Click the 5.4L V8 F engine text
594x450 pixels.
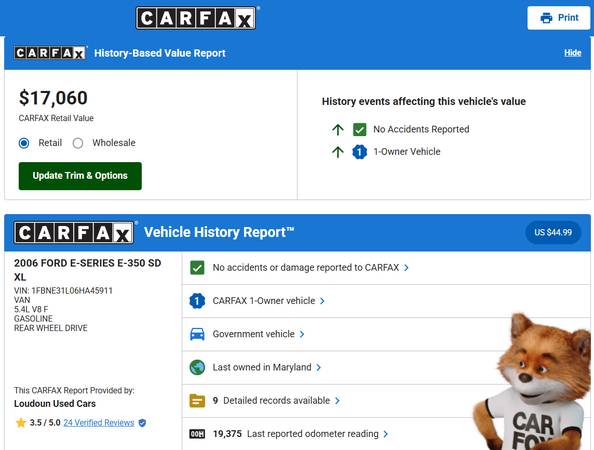tap(31, 309)
